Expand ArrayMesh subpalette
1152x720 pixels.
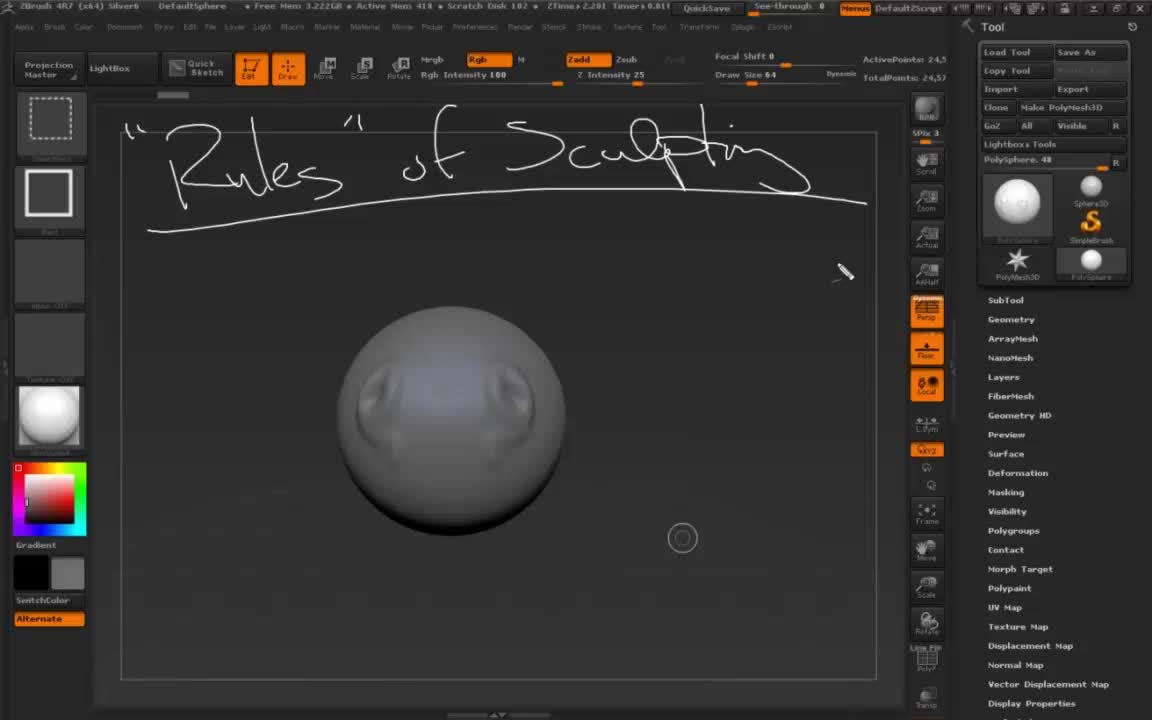[x=1012, y=339]
